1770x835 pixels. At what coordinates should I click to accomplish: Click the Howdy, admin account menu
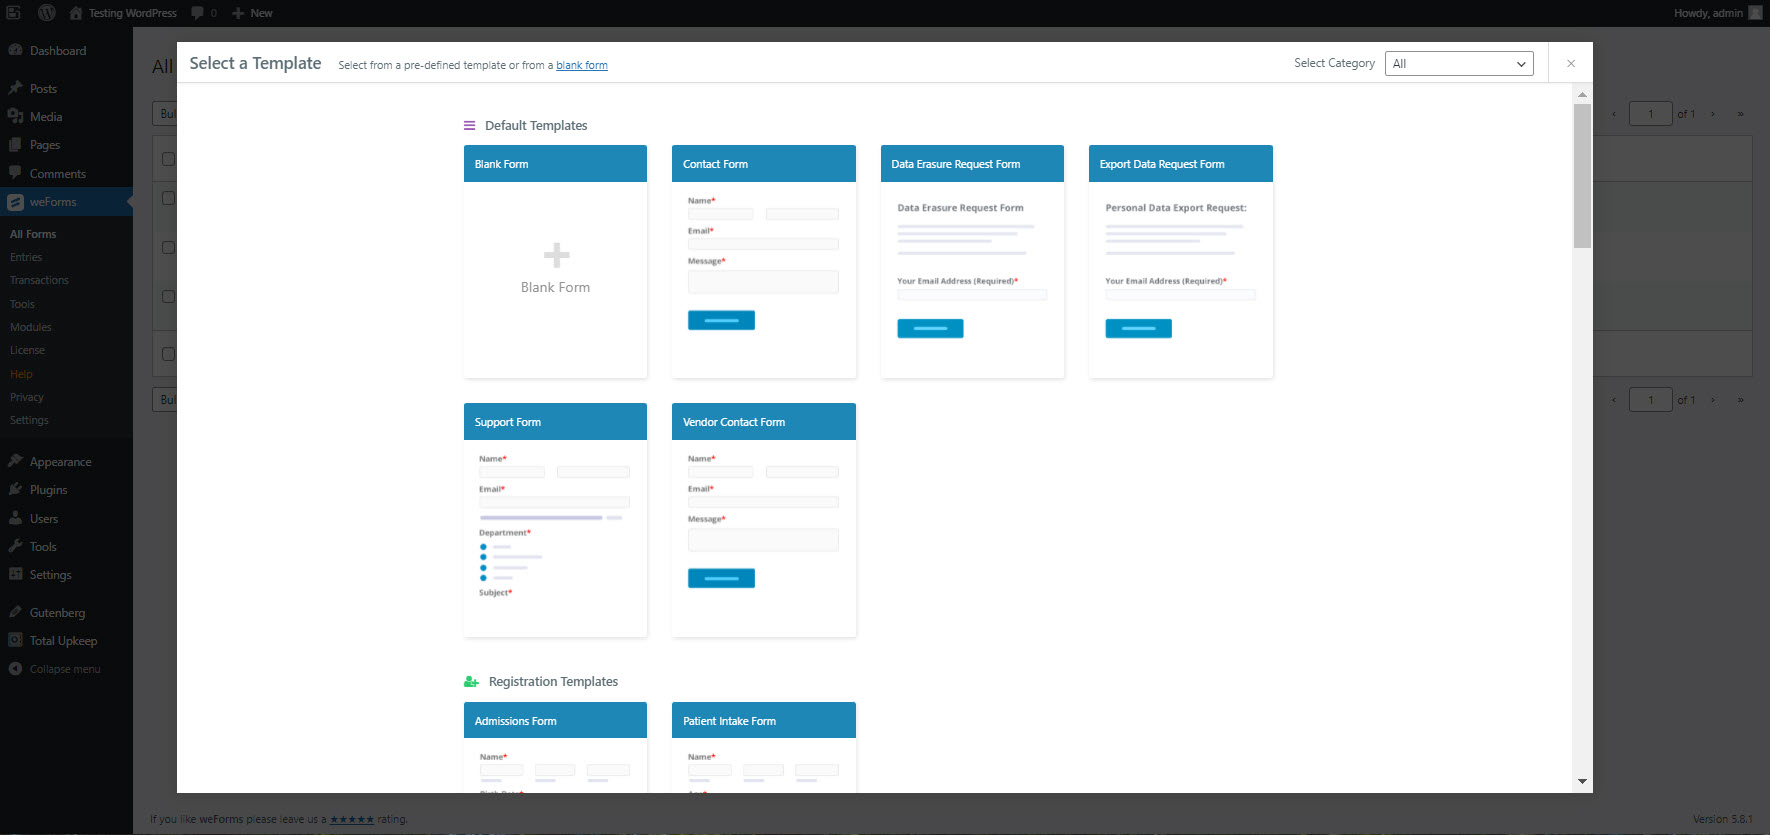[x=1718, y=13]
